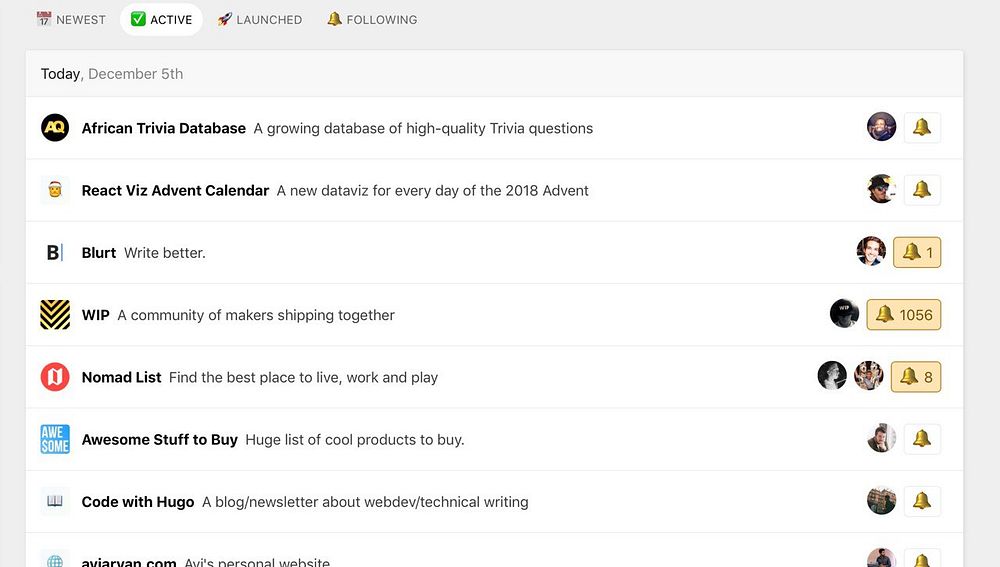
Task: Click the first Nomad List maker avatar
Action: click(833, 376)
